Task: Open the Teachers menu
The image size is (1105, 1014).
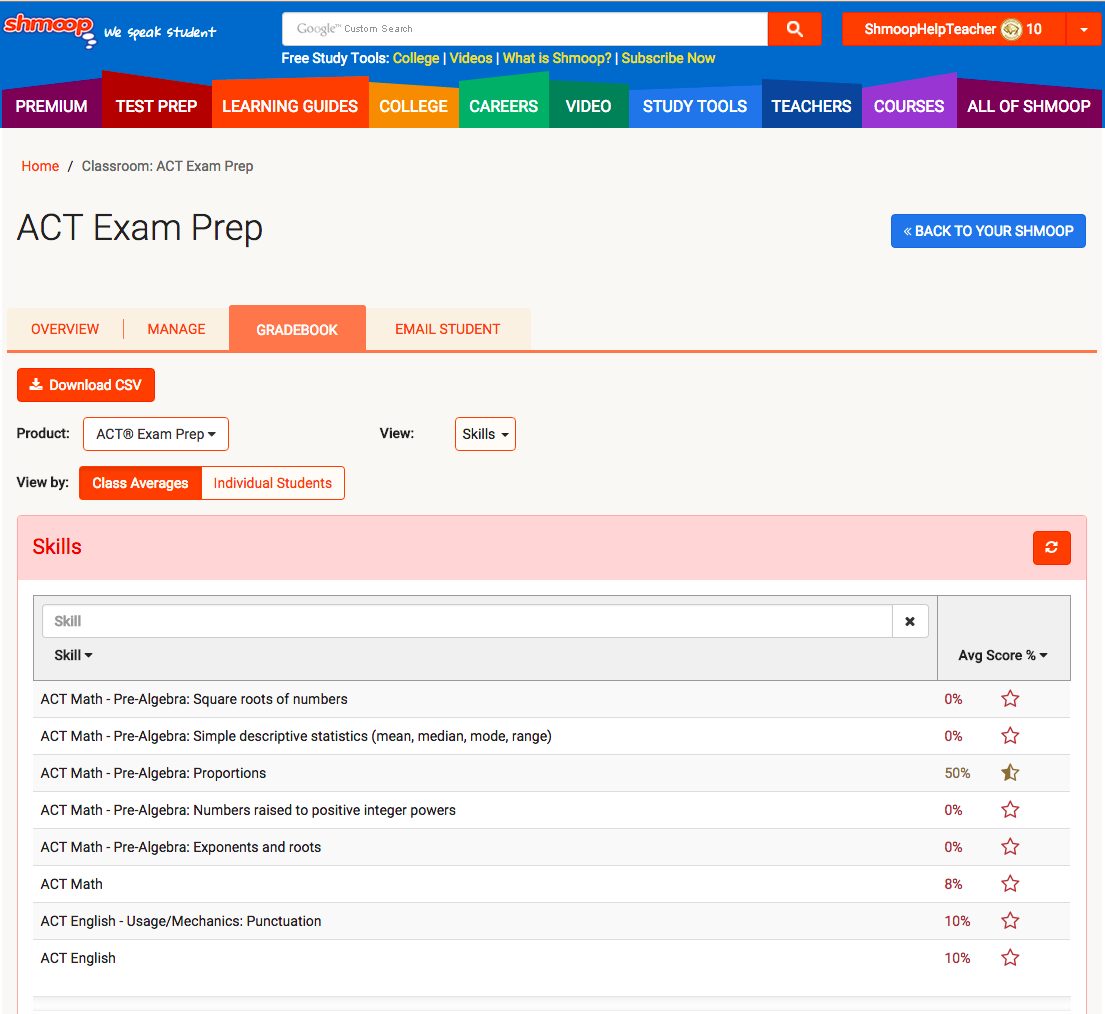Action: pyautogui.click(x=811, y=106)
